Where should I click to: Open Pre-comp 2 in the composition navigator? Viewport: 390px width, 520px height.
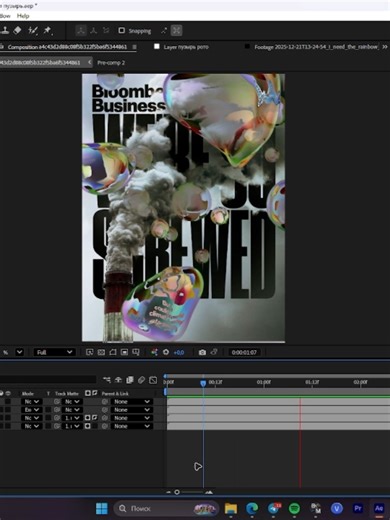tap(111, 63)
